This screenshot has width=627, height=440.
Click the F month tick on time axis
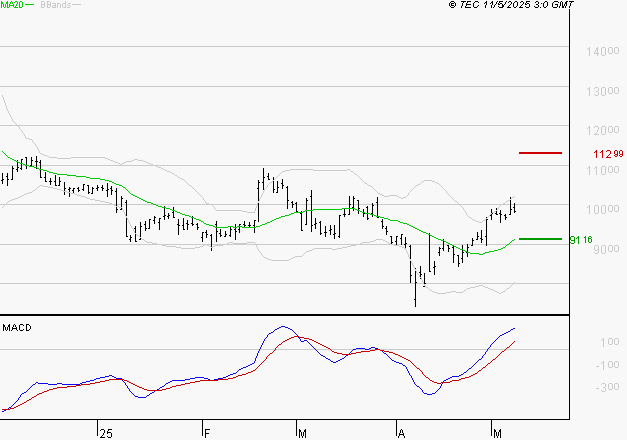207,434
